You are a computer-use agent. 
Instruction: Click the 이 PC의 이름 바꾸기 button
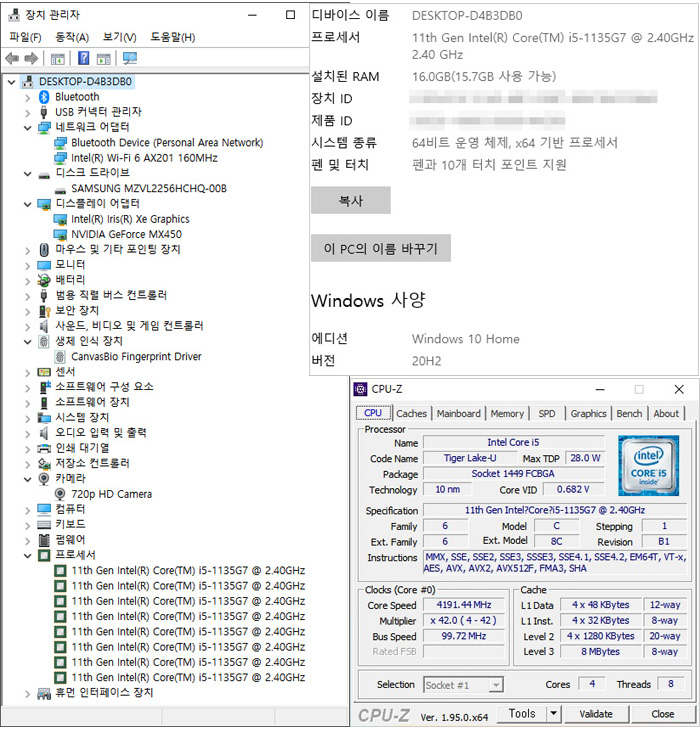(381, 248)
